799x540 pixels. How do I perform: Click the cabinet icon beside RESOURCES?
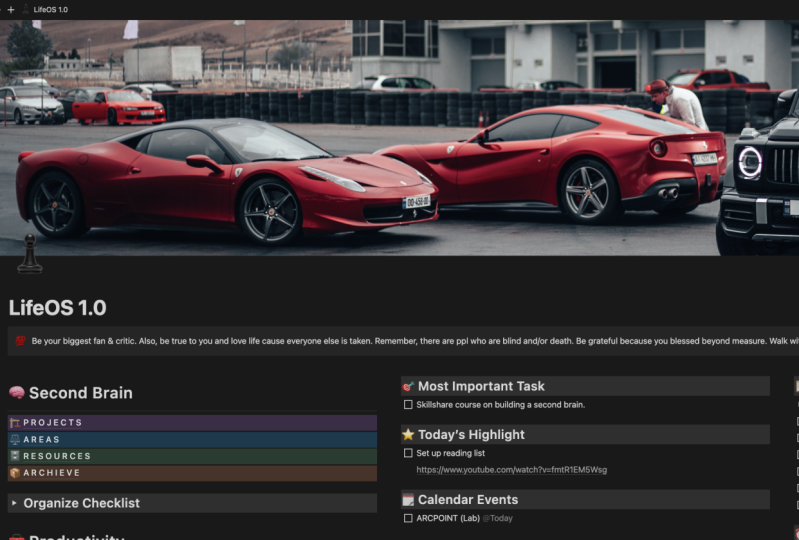click(x=15, y=456)
